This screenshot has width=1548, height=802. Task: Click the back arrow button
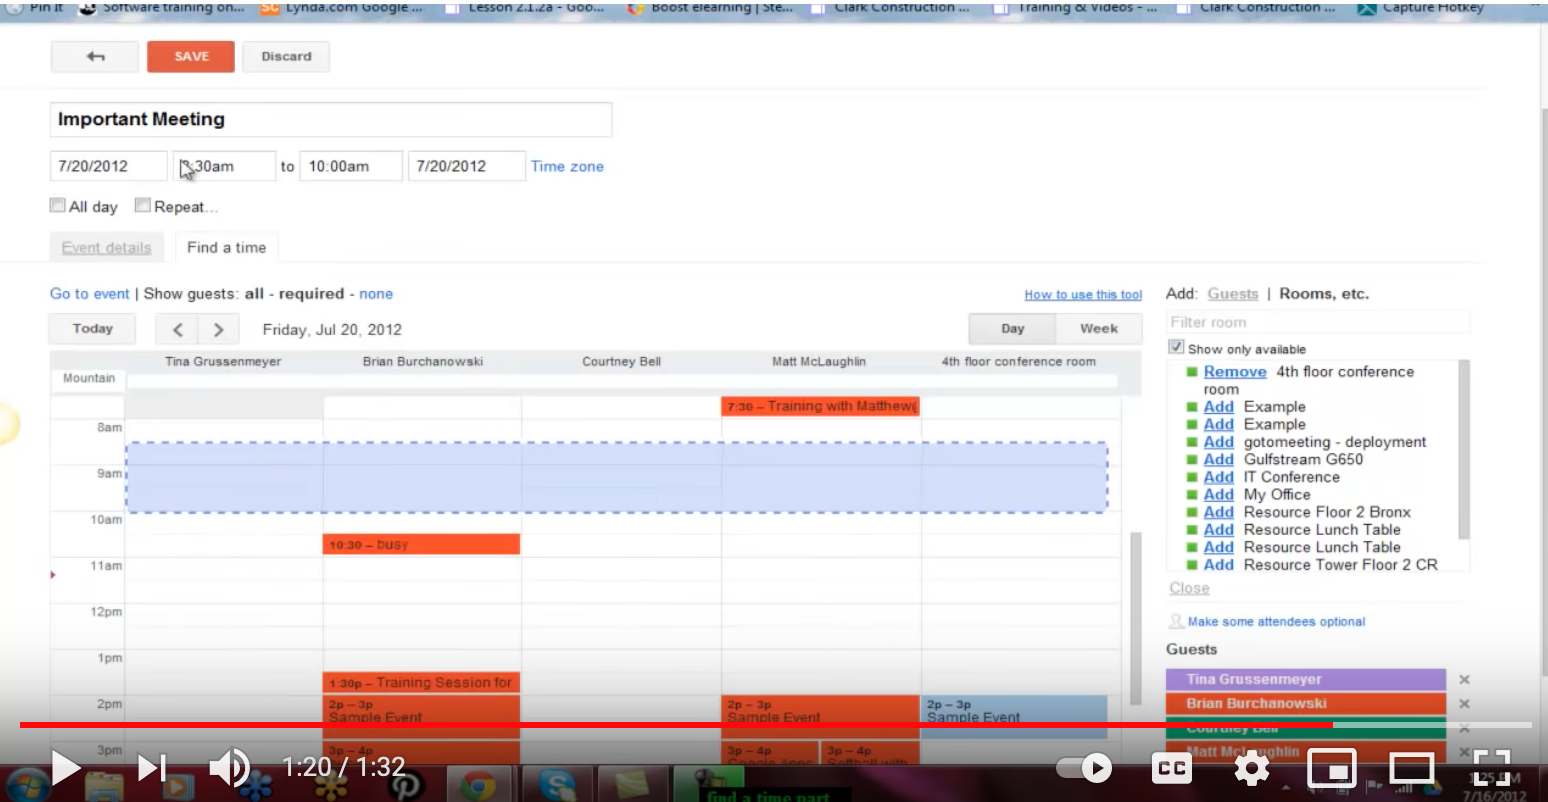pos(95,57)
